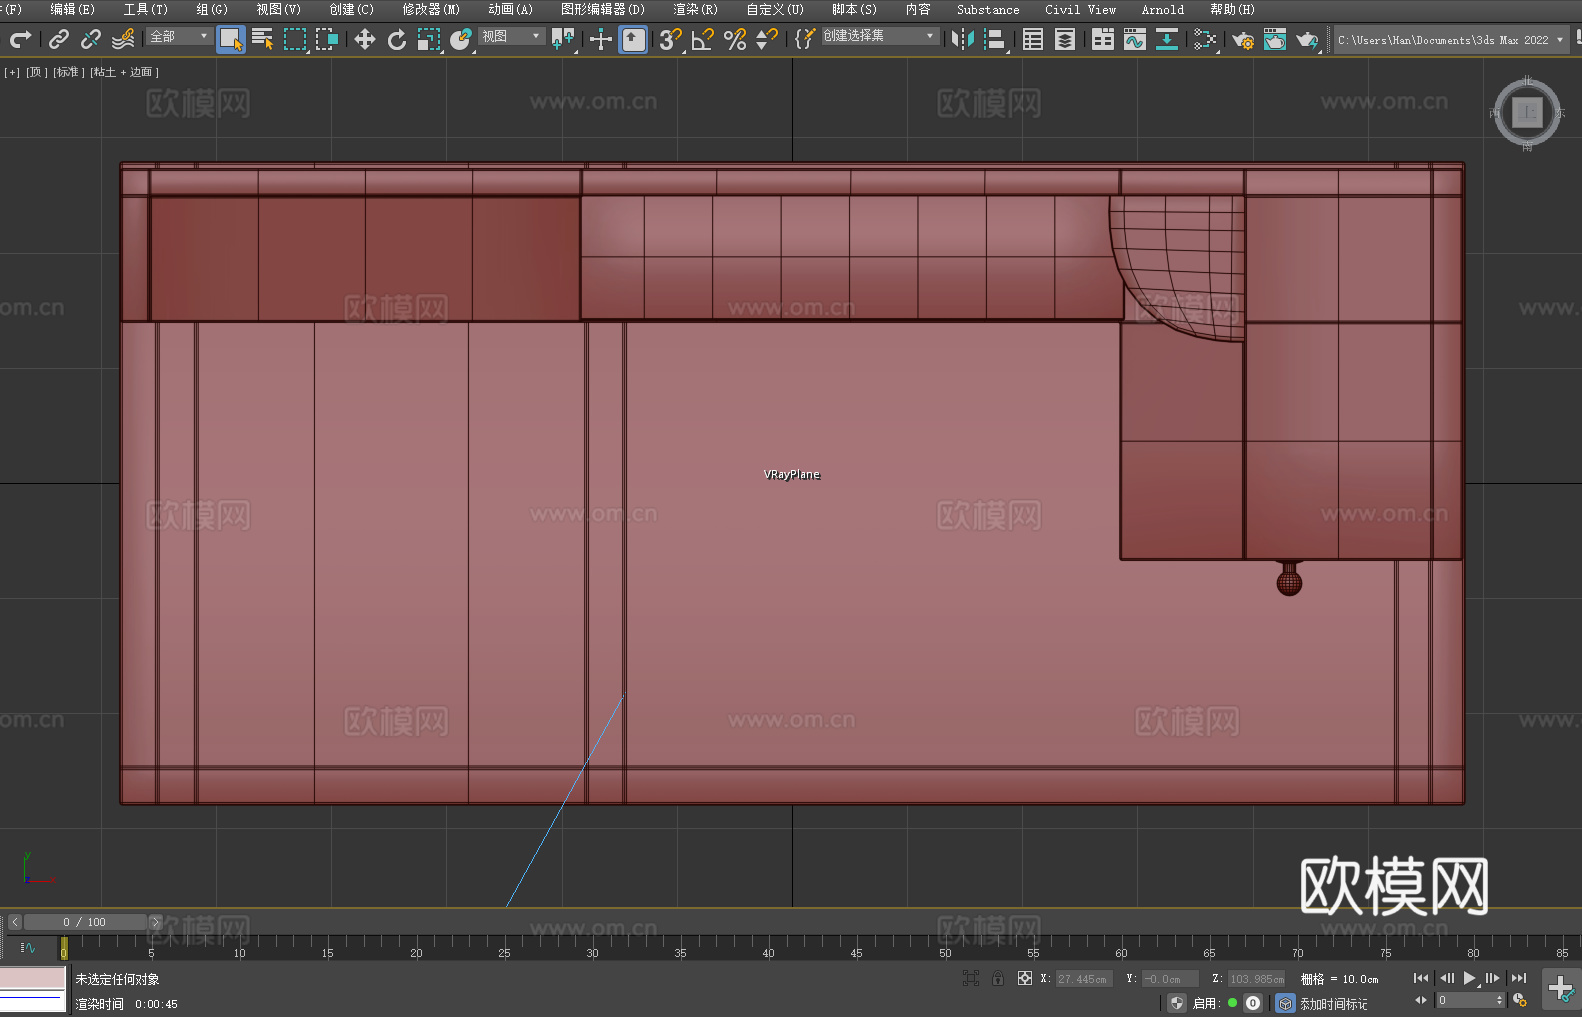Open the Rendered Frame Window
The width and height of the screenshot is (1582, 1017).
(x=1275, y=39)
